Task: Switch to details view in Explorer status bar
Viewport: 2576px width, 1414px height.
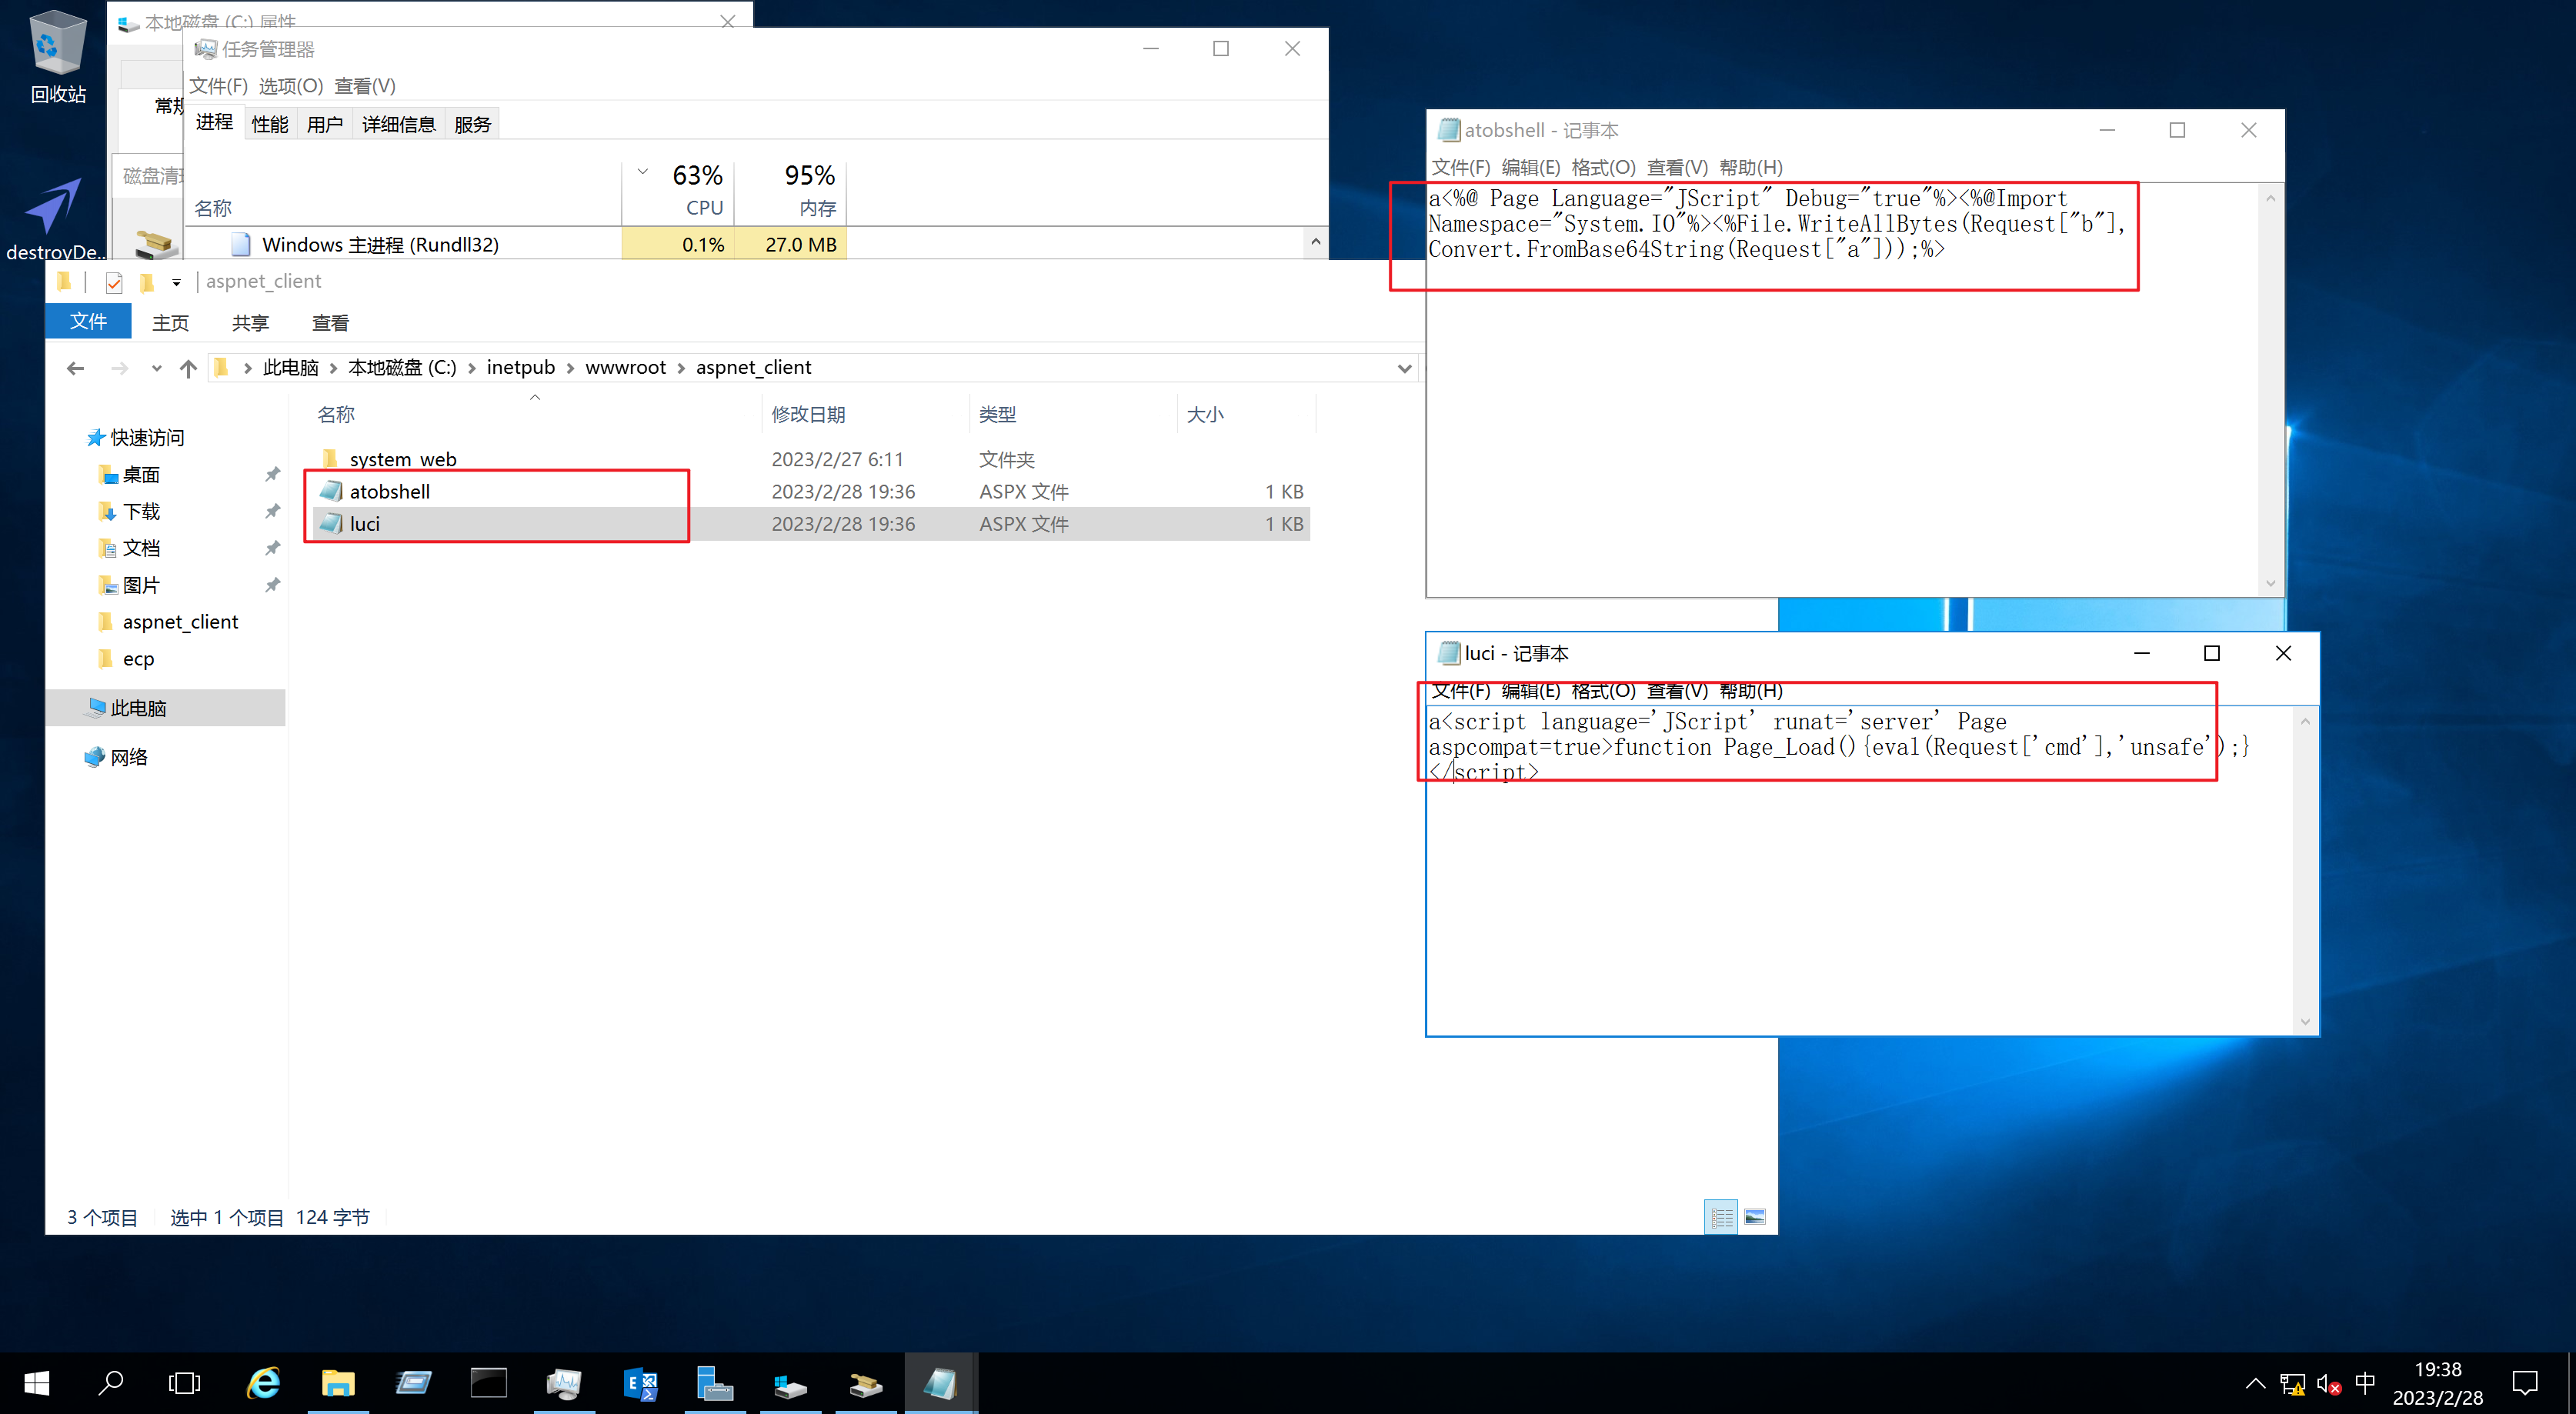Action: pos(1721,1217)
